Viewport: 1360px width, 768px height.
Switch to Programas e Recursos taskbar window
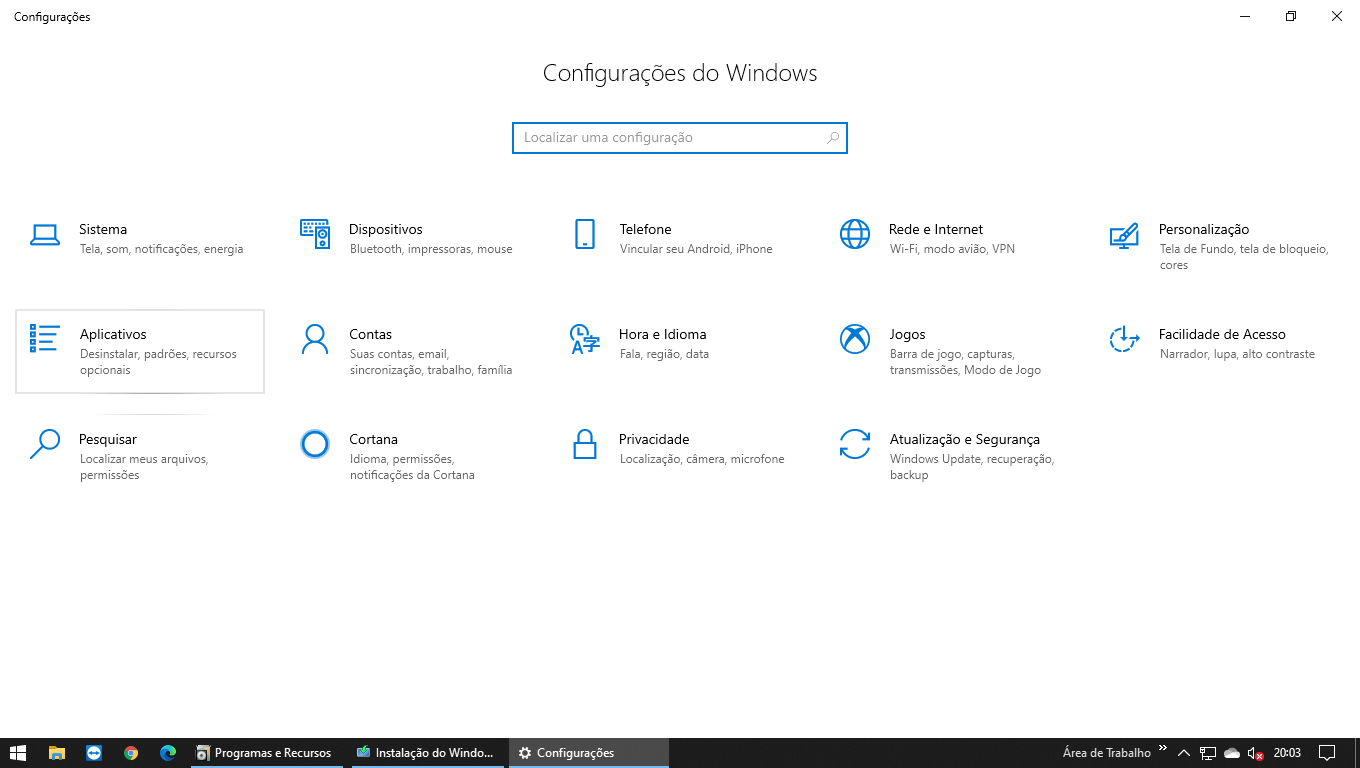click(266, 753)
